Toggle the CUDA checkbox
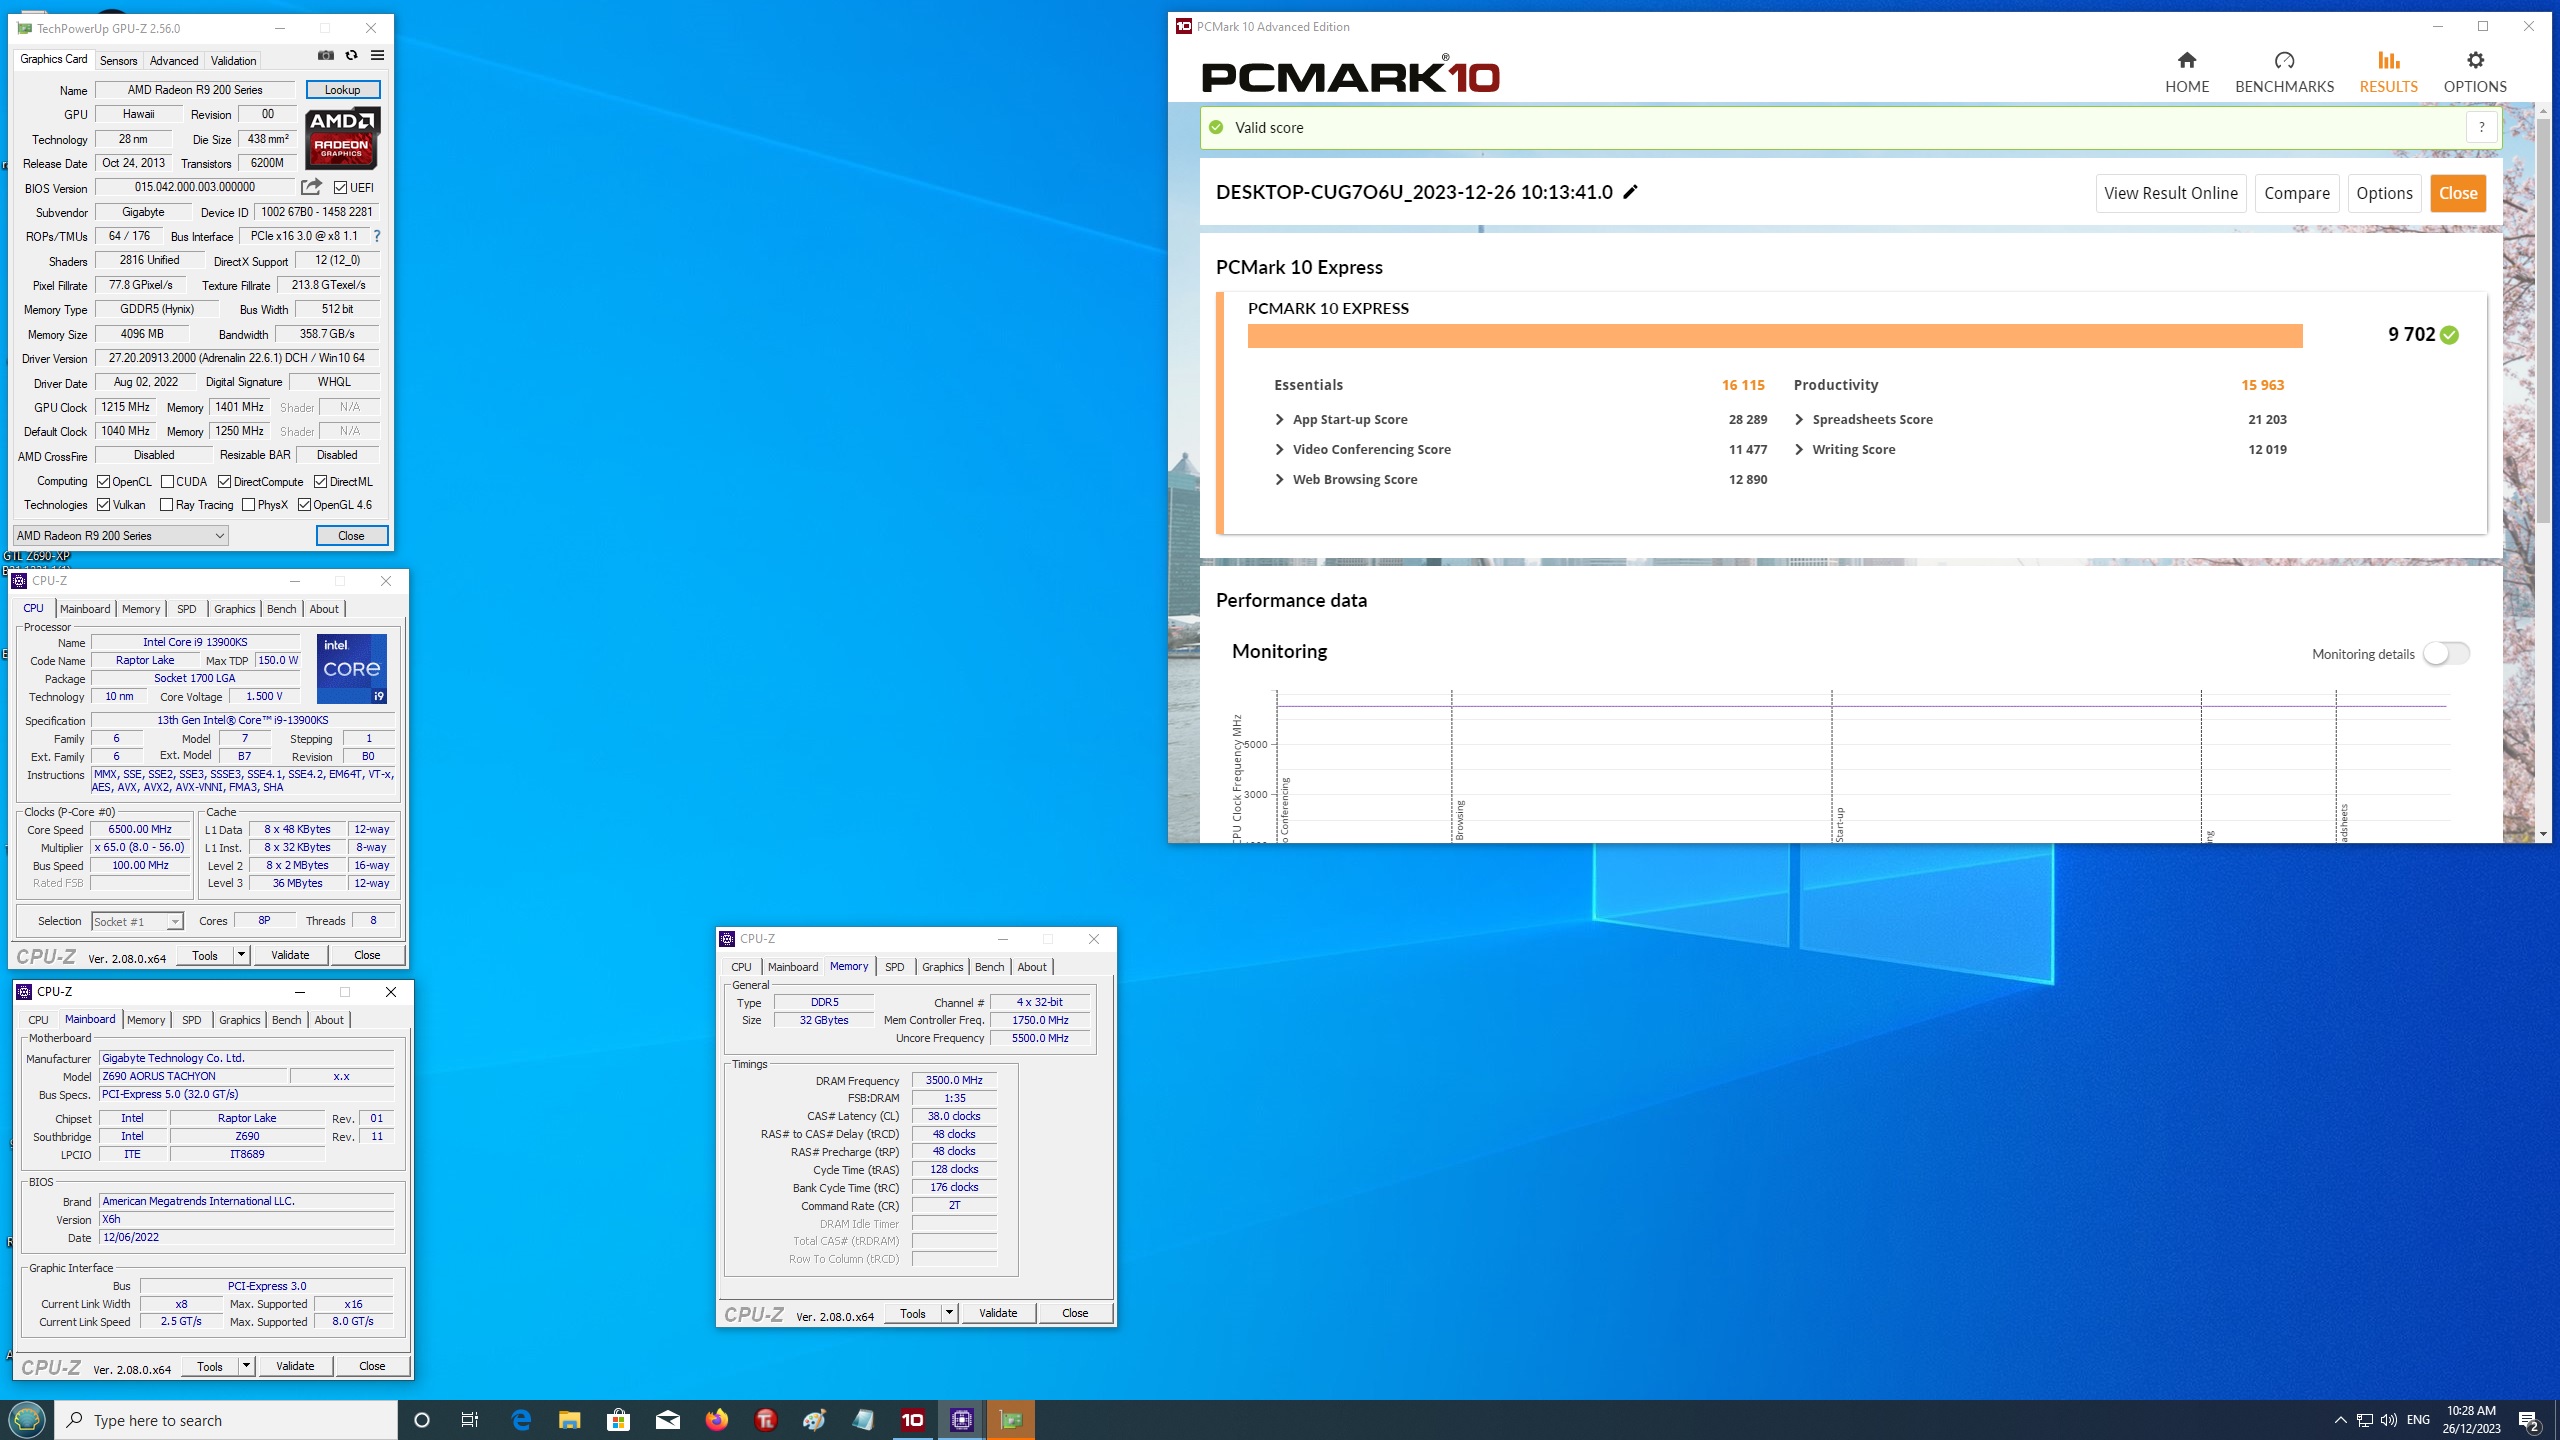This screenshot has width=2560, height=1440. tap(167, 481)
